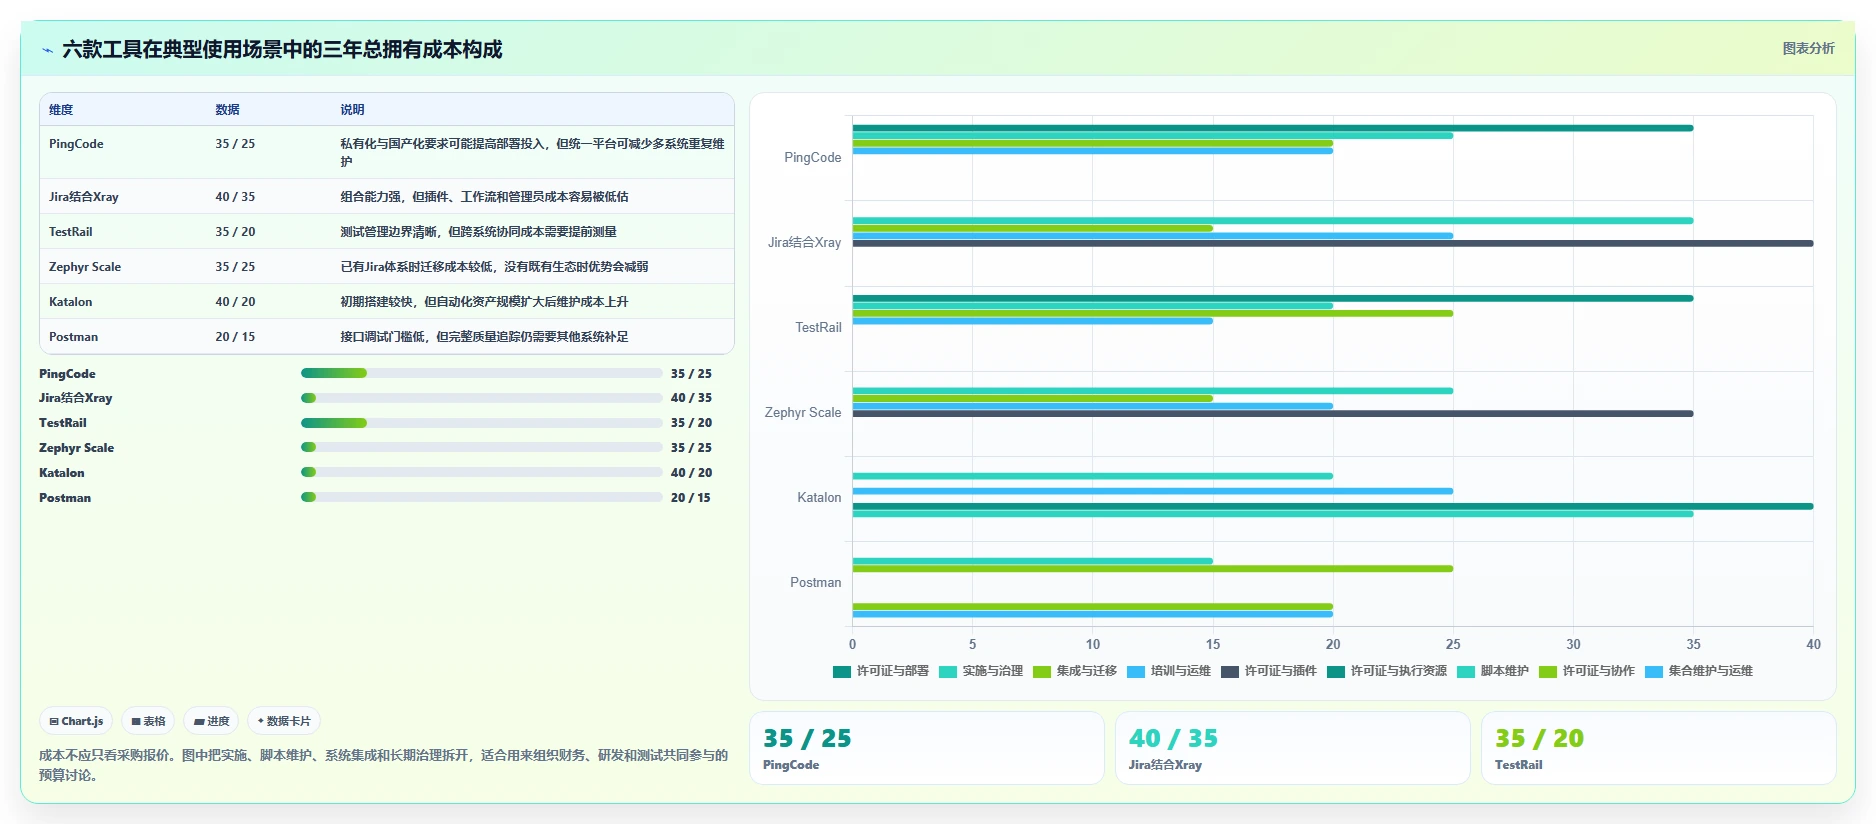Click the Zephyr Scale progress bar
1876x824 pixels.
tap(481, 447)
